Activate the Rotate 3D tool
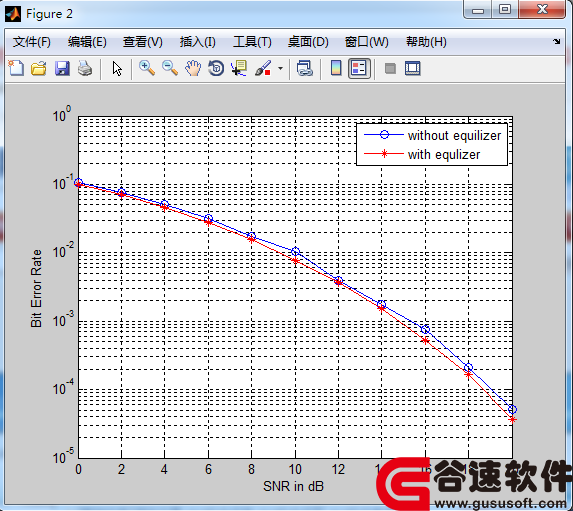This screenshot has width=573, height=511. 216,68
